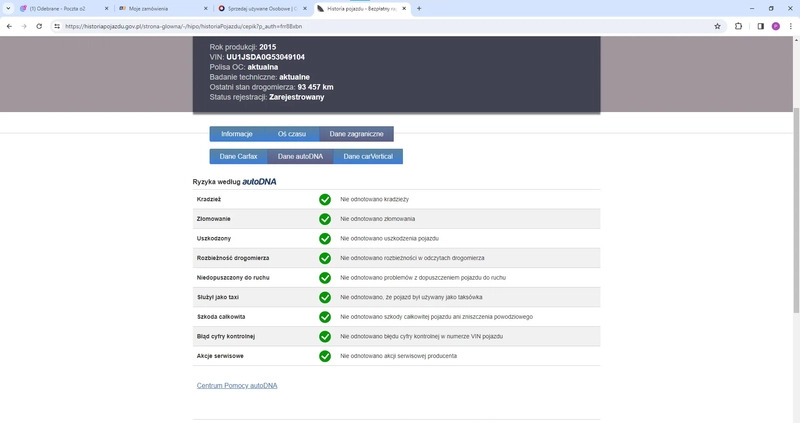Close the Odebrane Poczta o2 tab

(107, 9)
